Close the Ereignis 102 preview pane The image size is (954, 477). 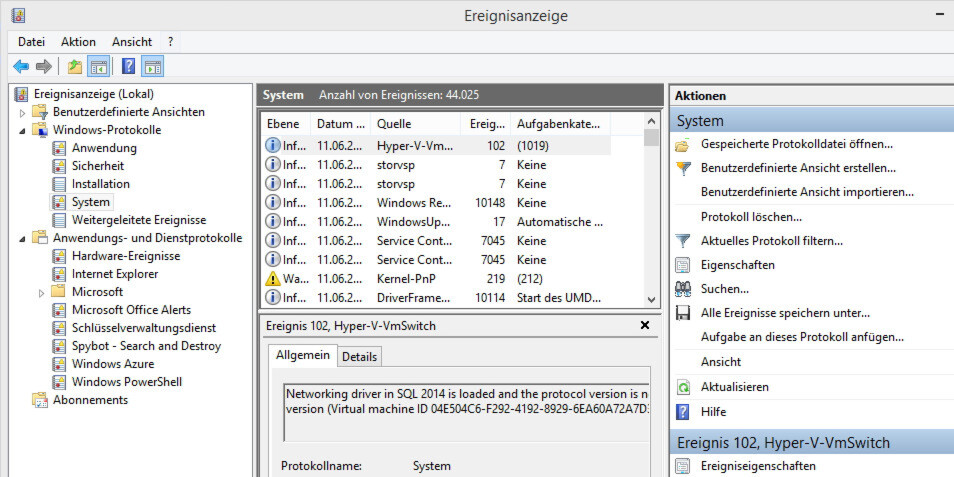pos(645,326)
